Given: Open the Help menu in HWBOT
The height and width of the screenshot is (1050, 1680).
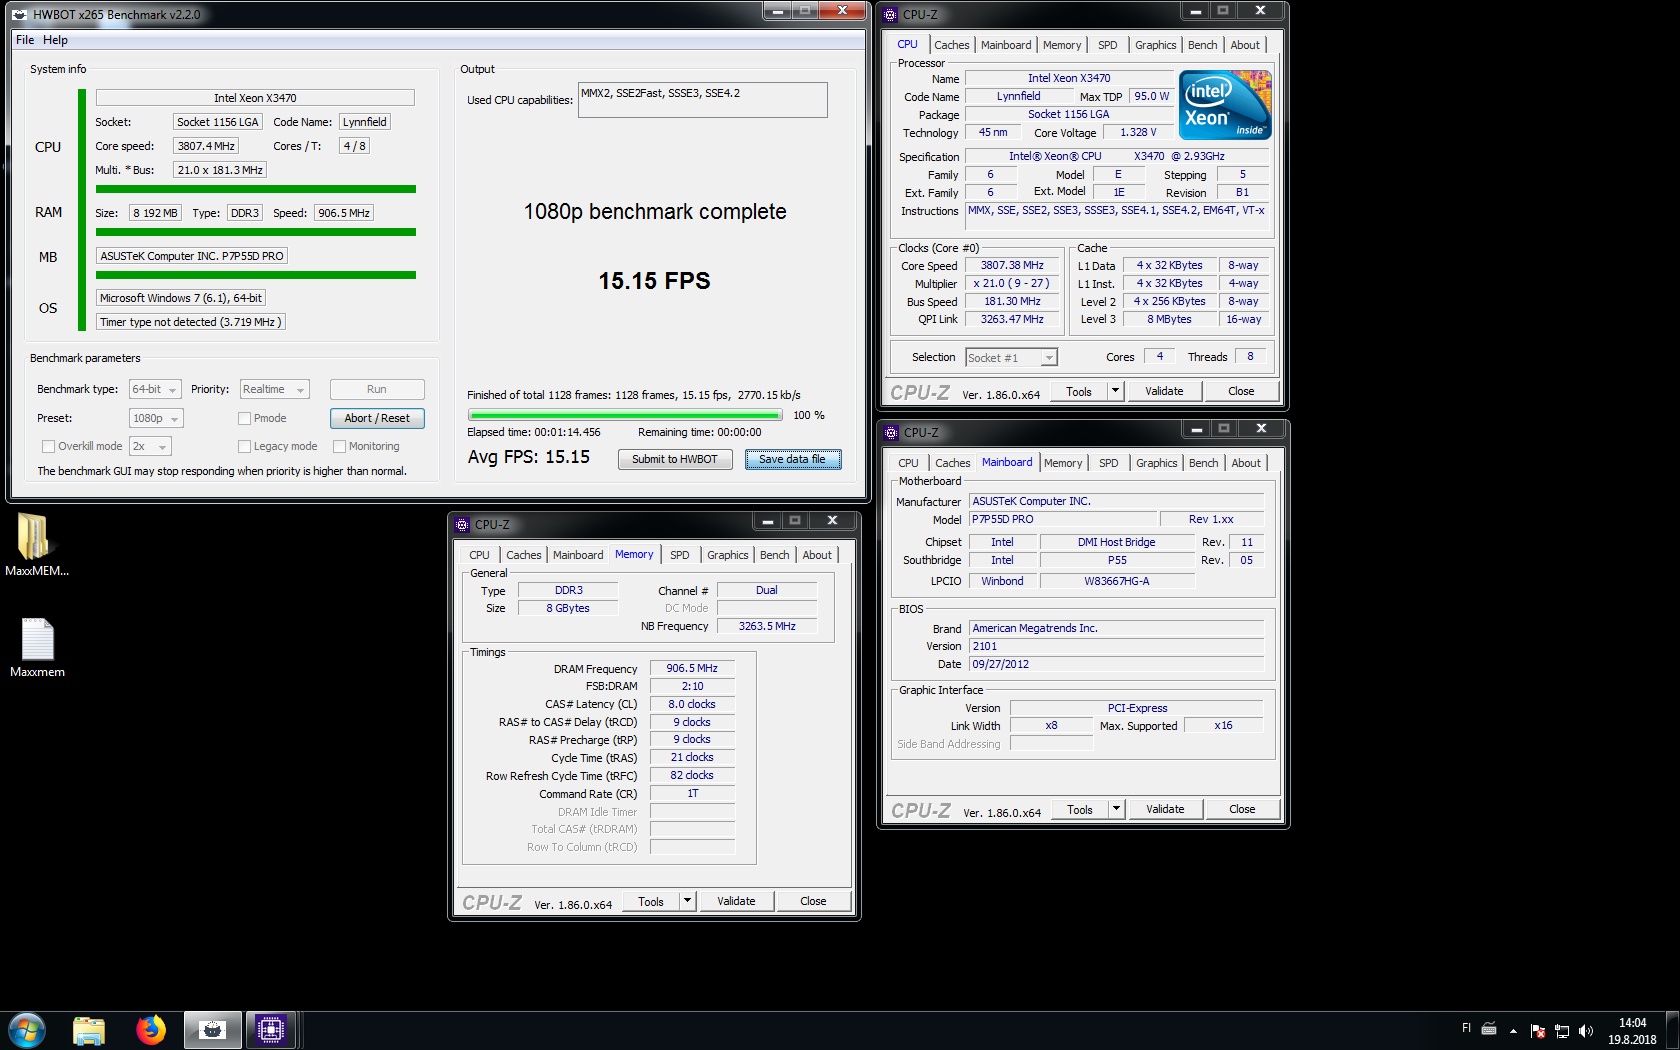Looking at the screenshot, I should [55, 40].
